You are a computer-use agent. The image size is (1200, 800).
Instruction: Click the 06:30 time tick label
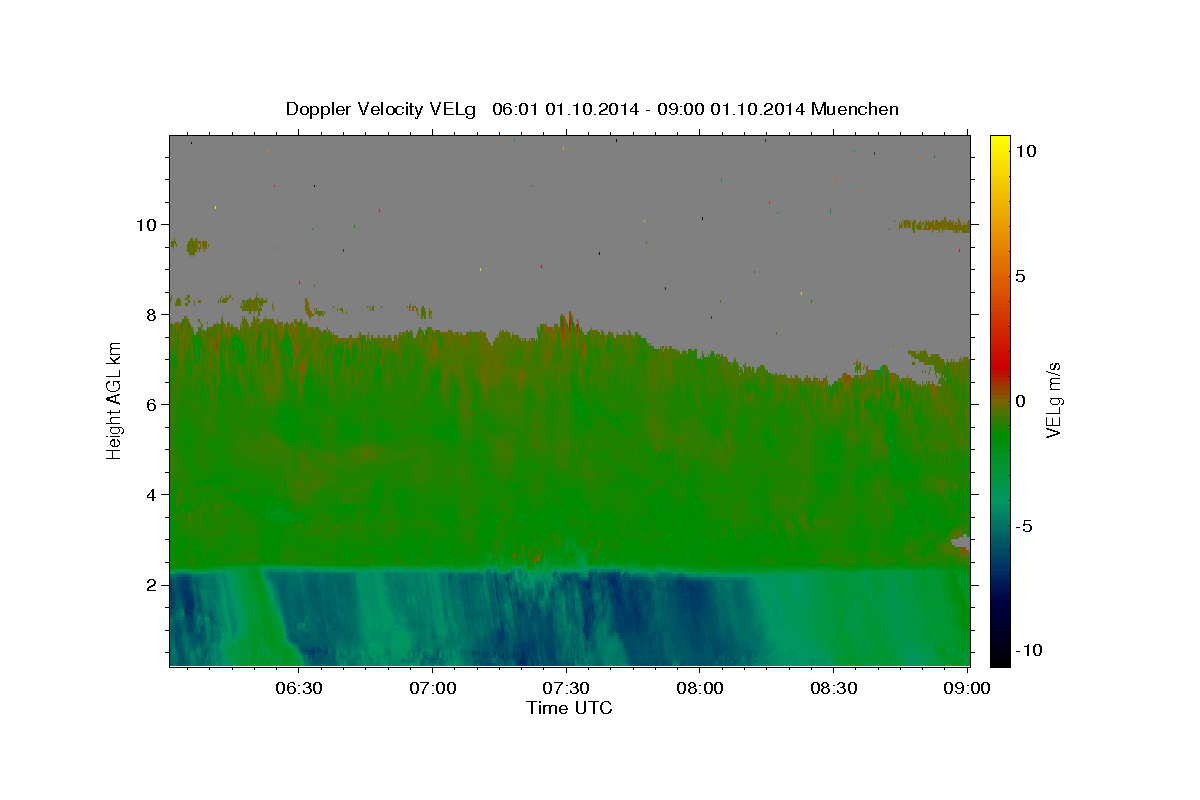tap(299, 688)
